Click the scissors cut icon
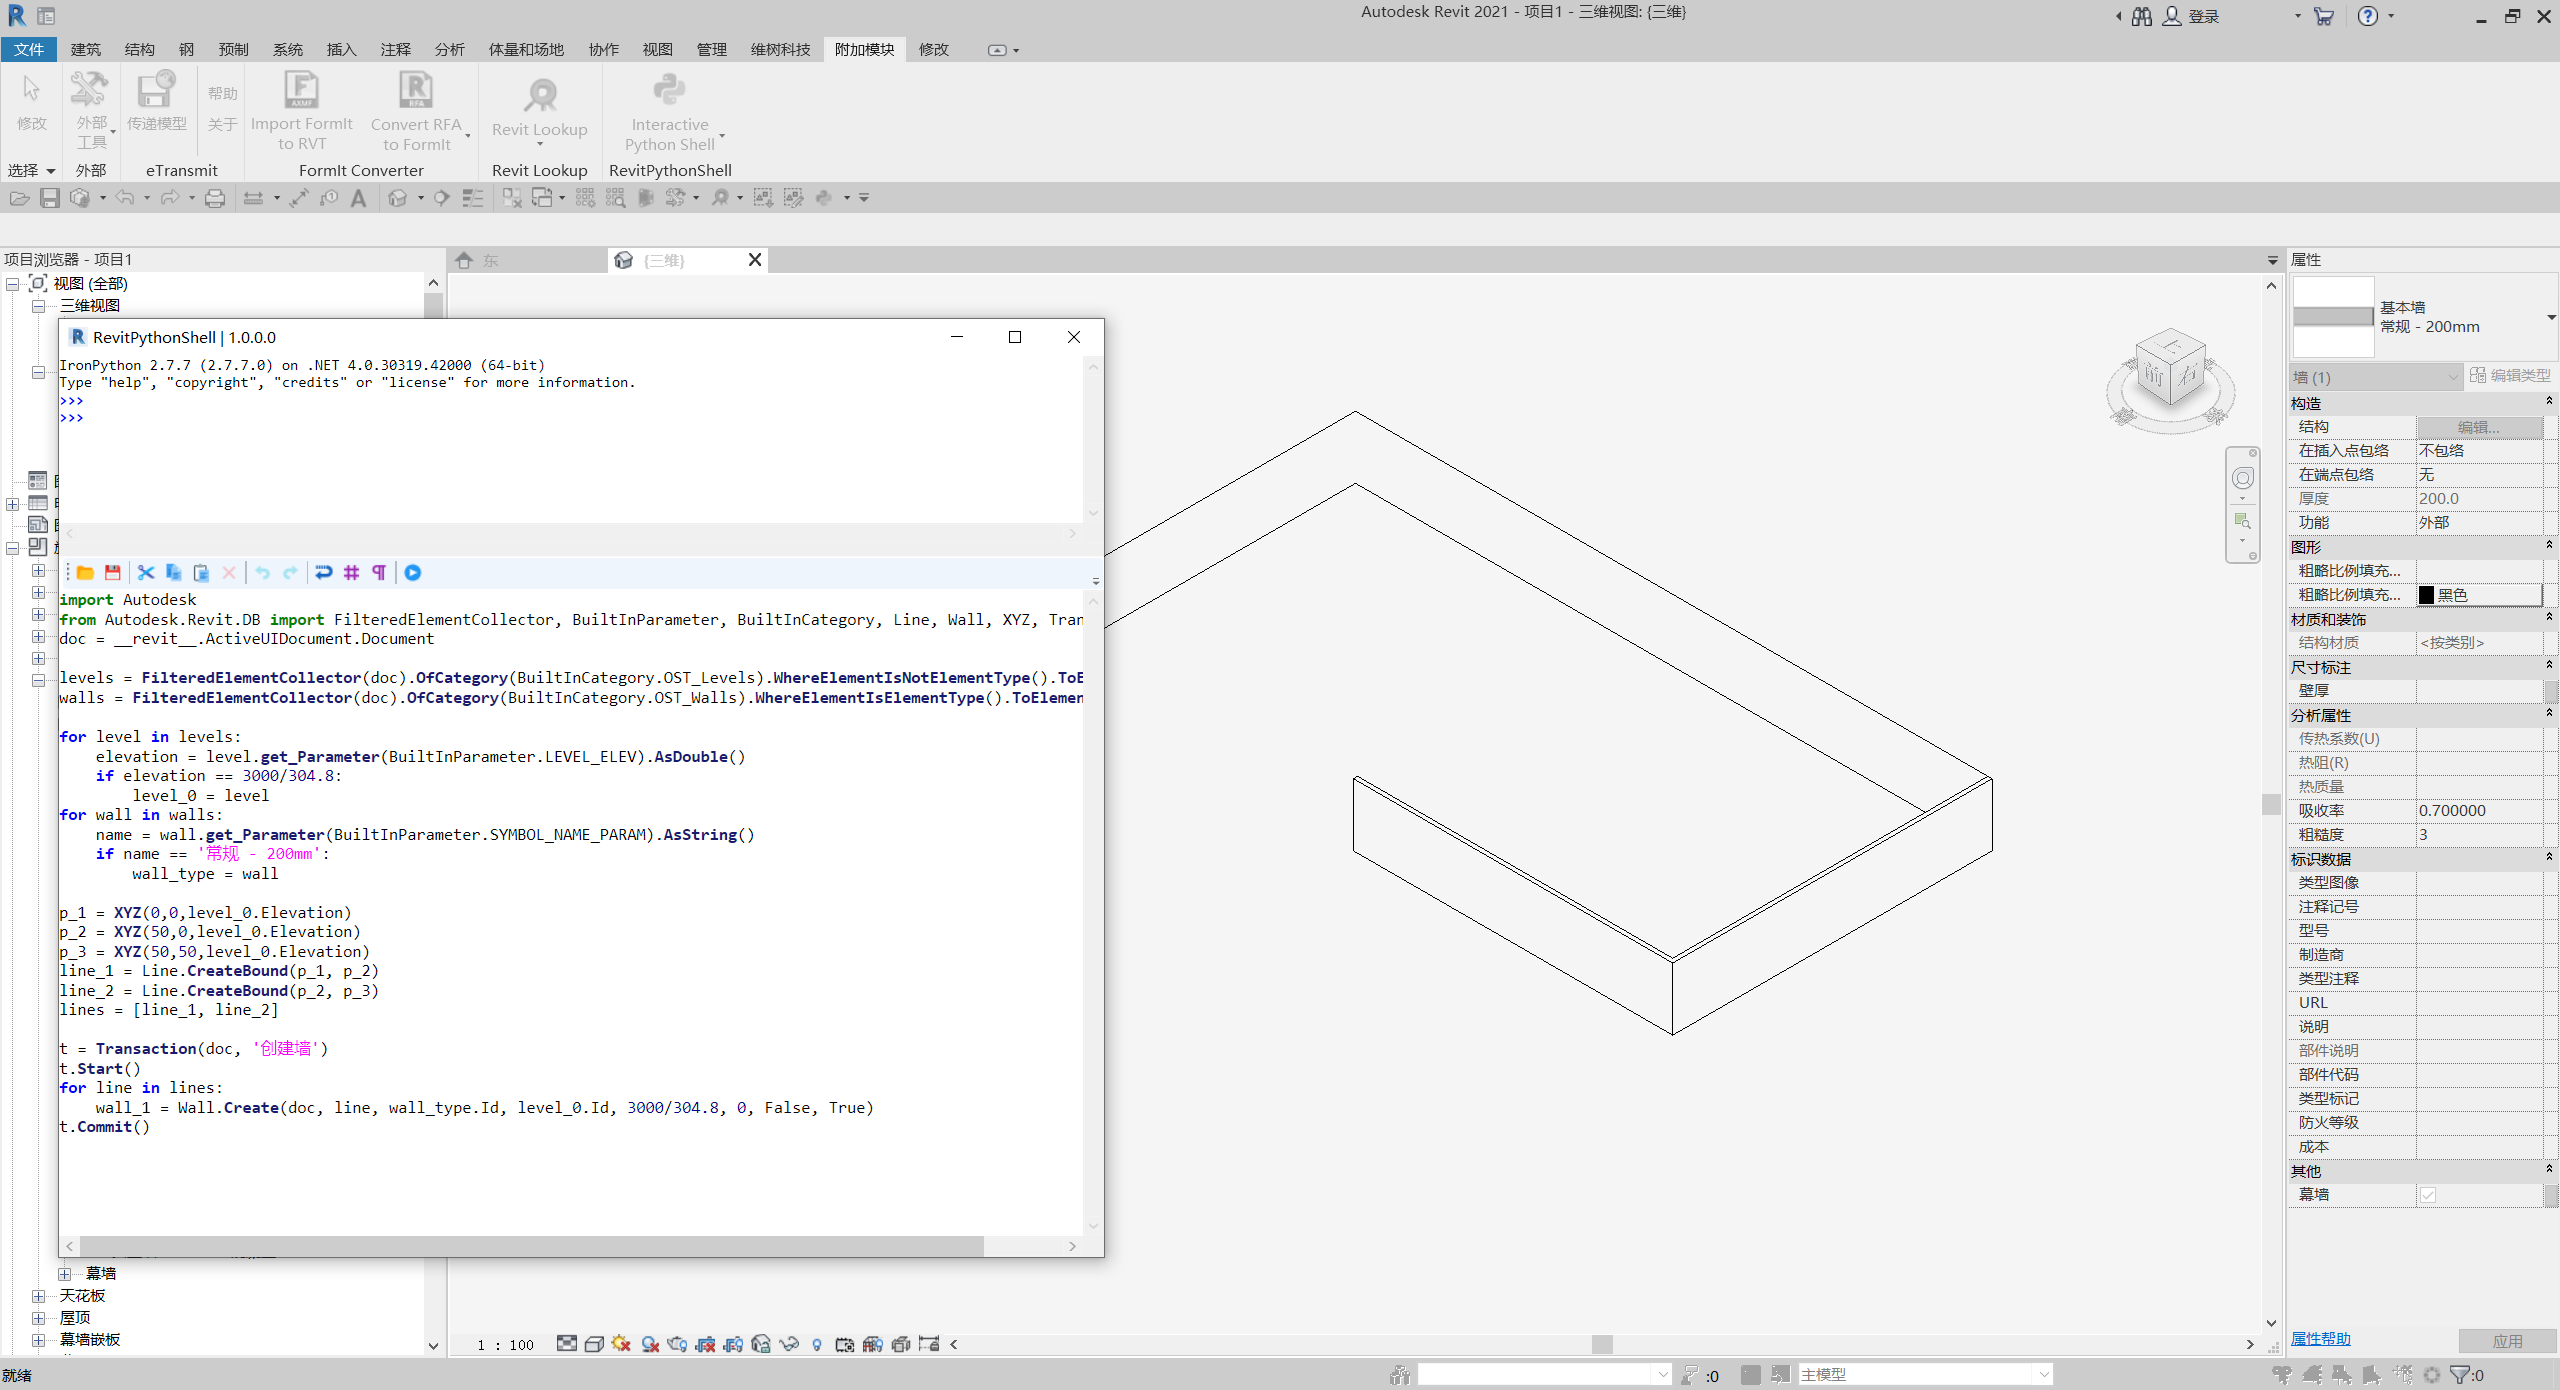Viewport: 2560px width, 1390px height. coord(146,572)
